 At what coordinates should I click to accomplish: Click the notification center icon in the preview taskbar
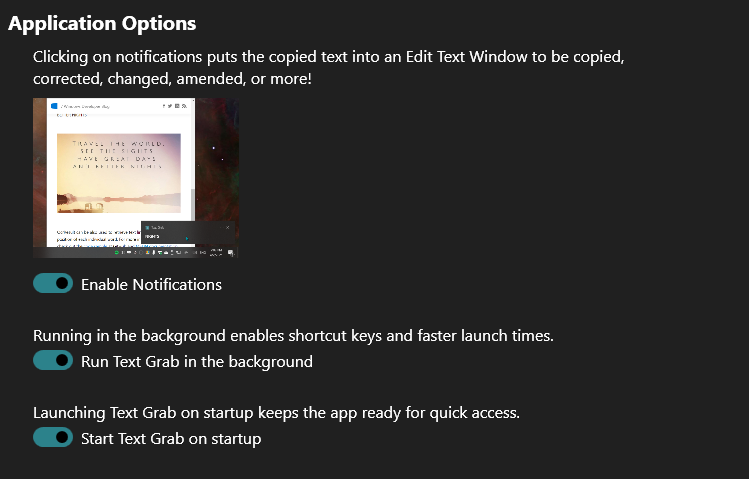(231, 253)
